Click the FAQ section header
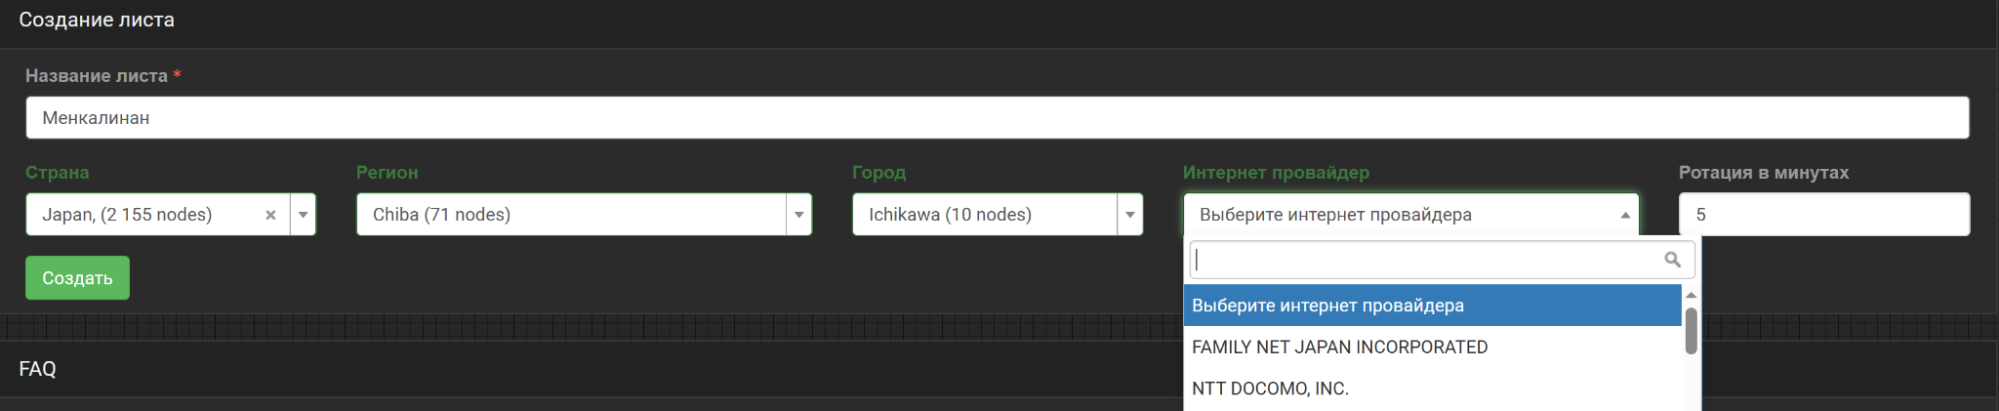This screenshot has width=1999, height=411. pyautogui.click(x=38, y=369)
